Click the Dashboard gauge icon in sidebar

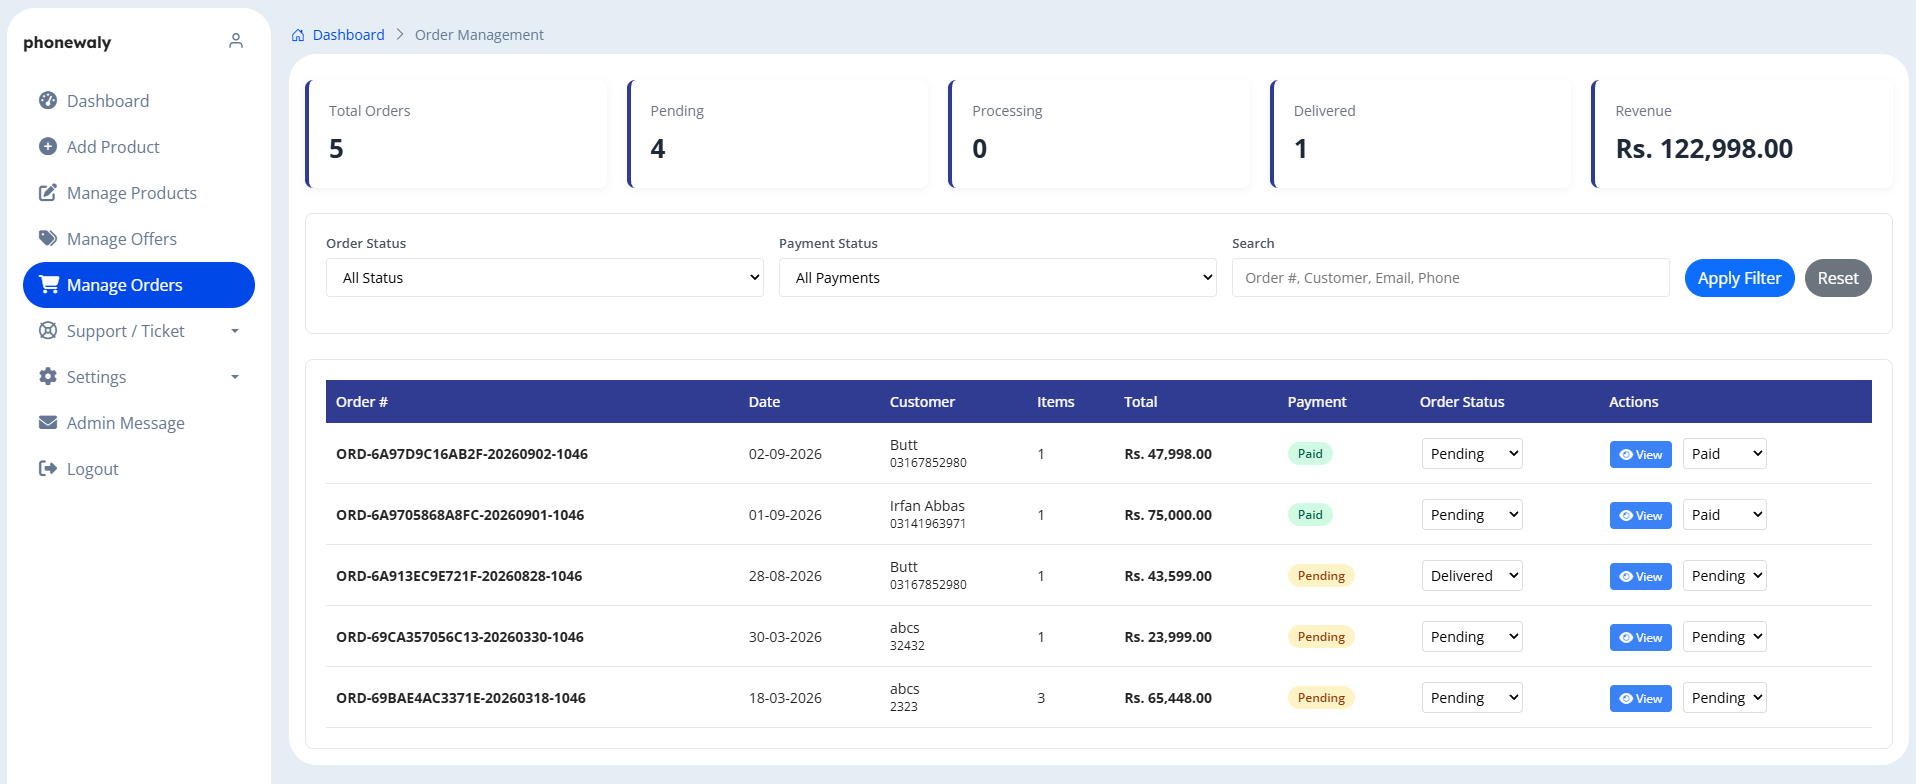tap(48, 100)
